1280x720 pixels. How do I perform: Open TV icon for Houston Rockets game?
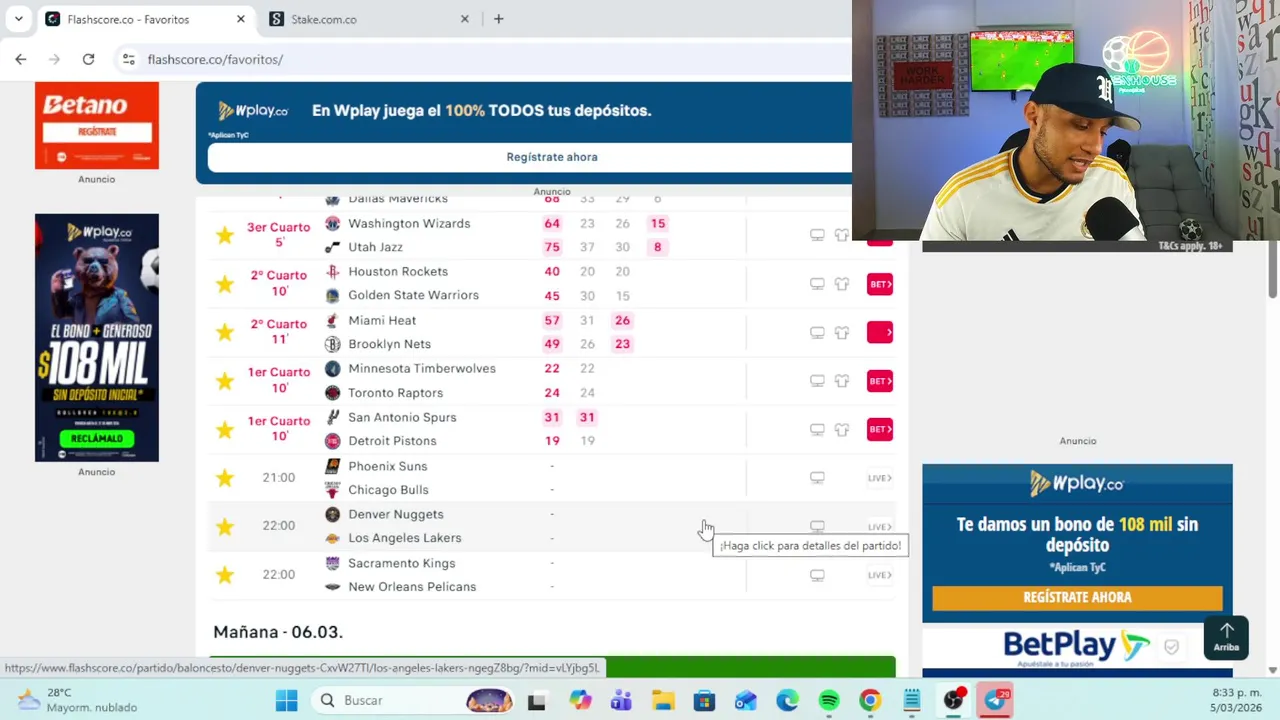point(817,284)
